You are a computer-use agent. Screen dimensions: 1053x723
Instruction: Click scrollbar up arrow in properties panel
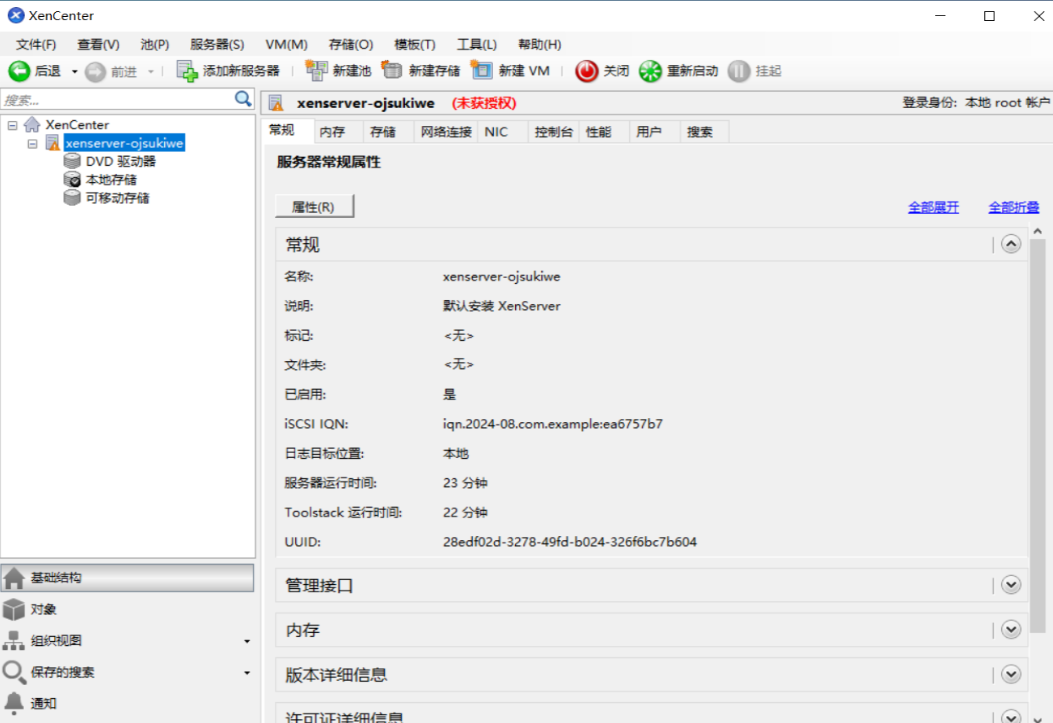pos(1038,231)
